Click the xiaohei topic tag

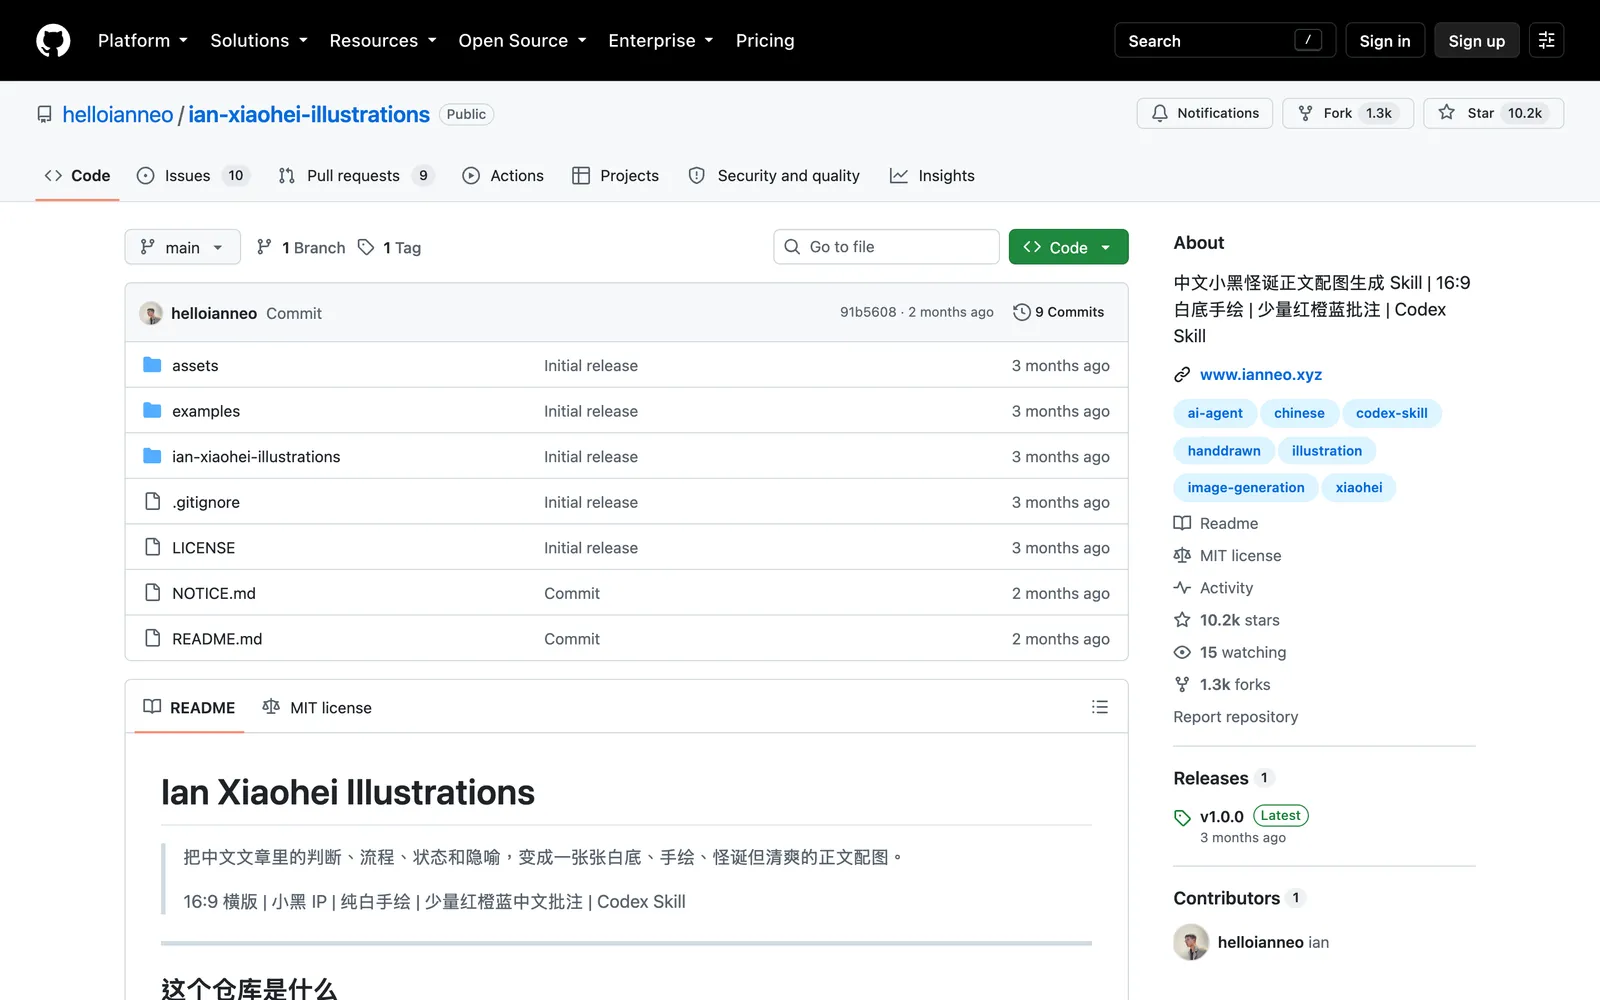pos(1359,488)
